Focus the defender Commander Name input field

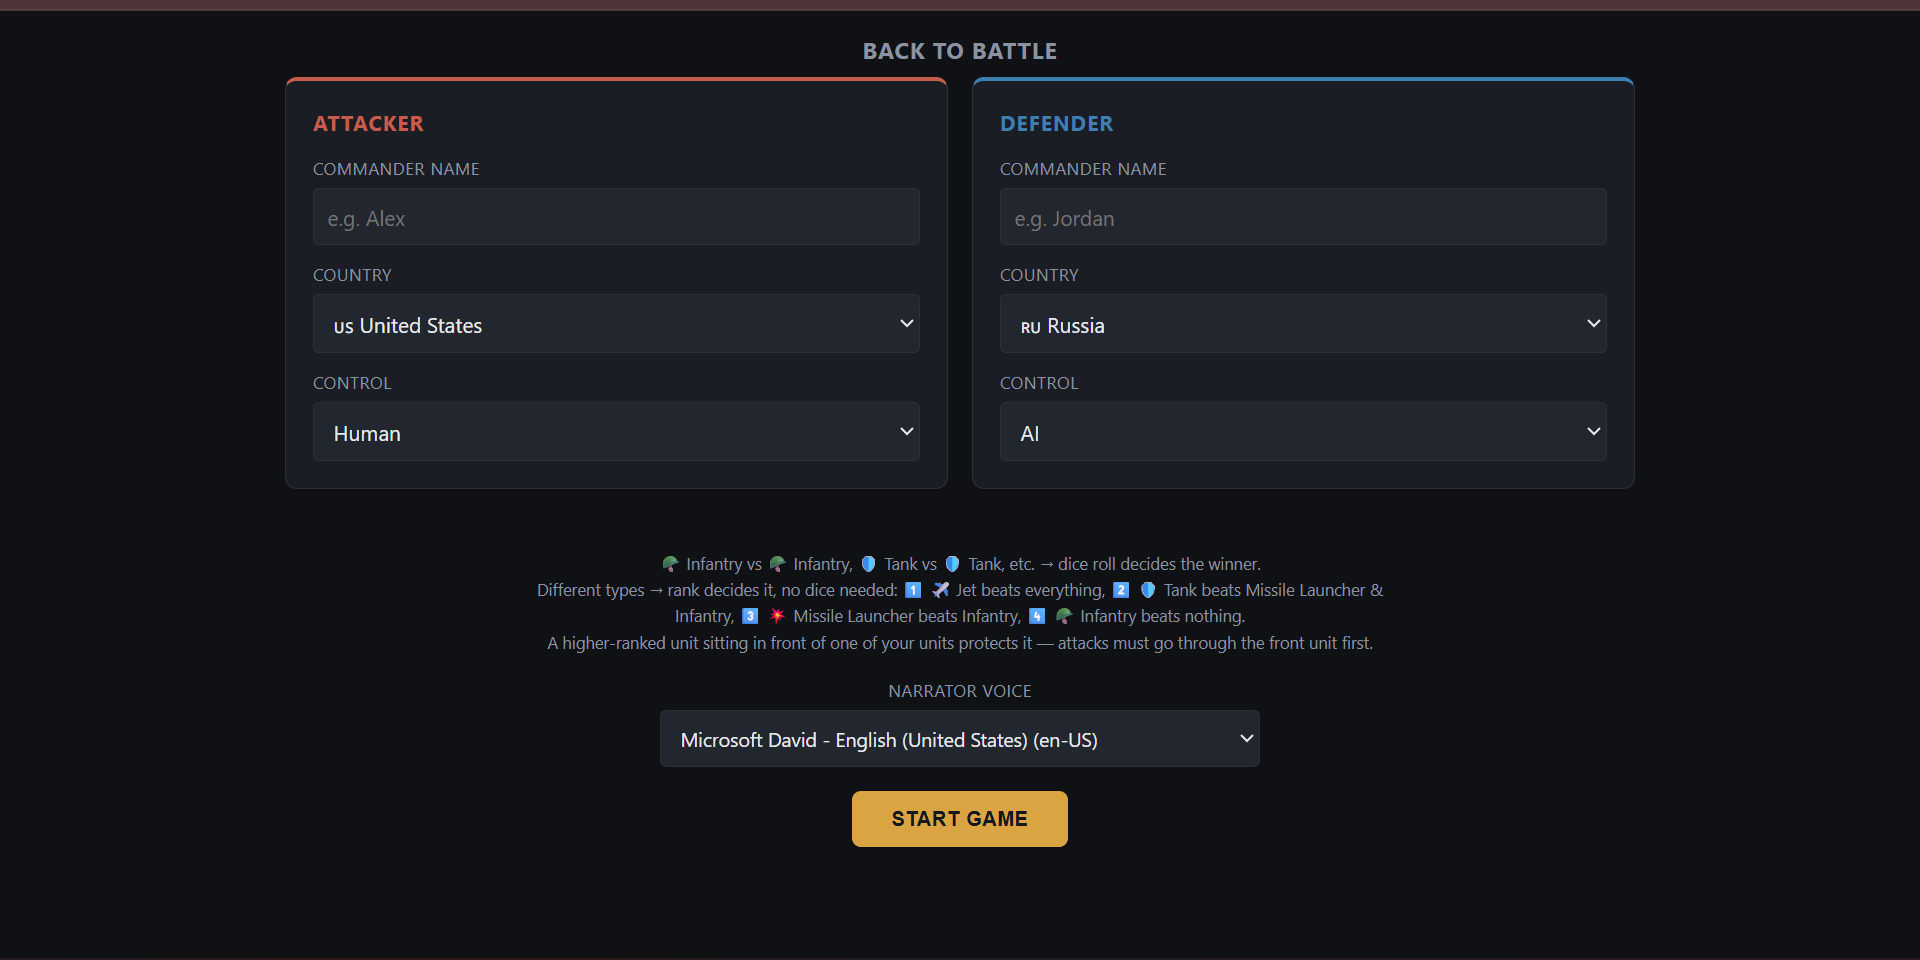pos(1303,217)
